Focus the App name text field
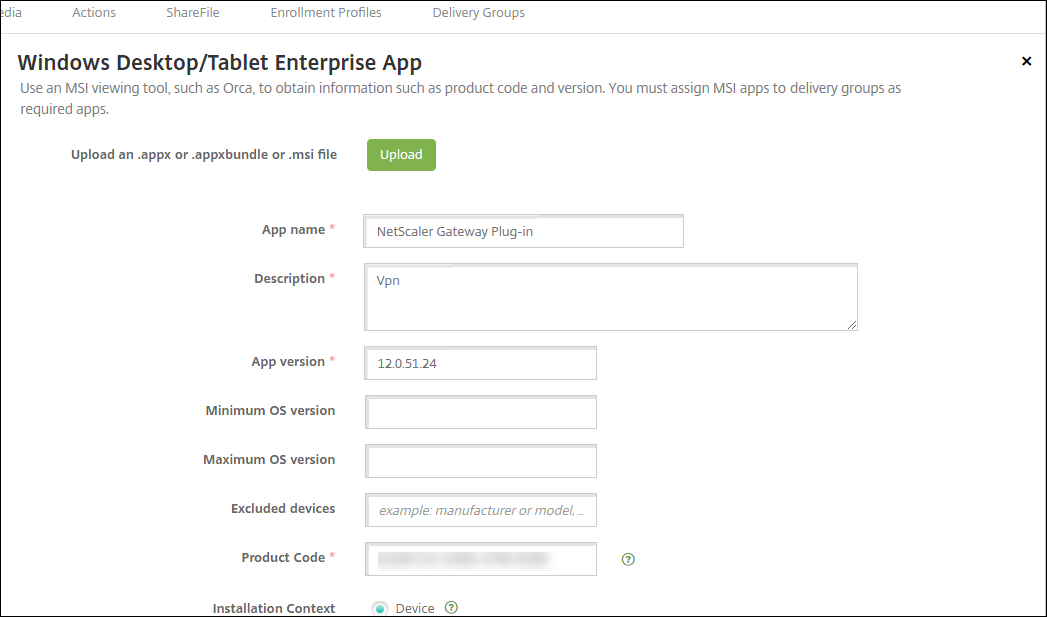The image size is (1047, 617). (x=524, y=231)
